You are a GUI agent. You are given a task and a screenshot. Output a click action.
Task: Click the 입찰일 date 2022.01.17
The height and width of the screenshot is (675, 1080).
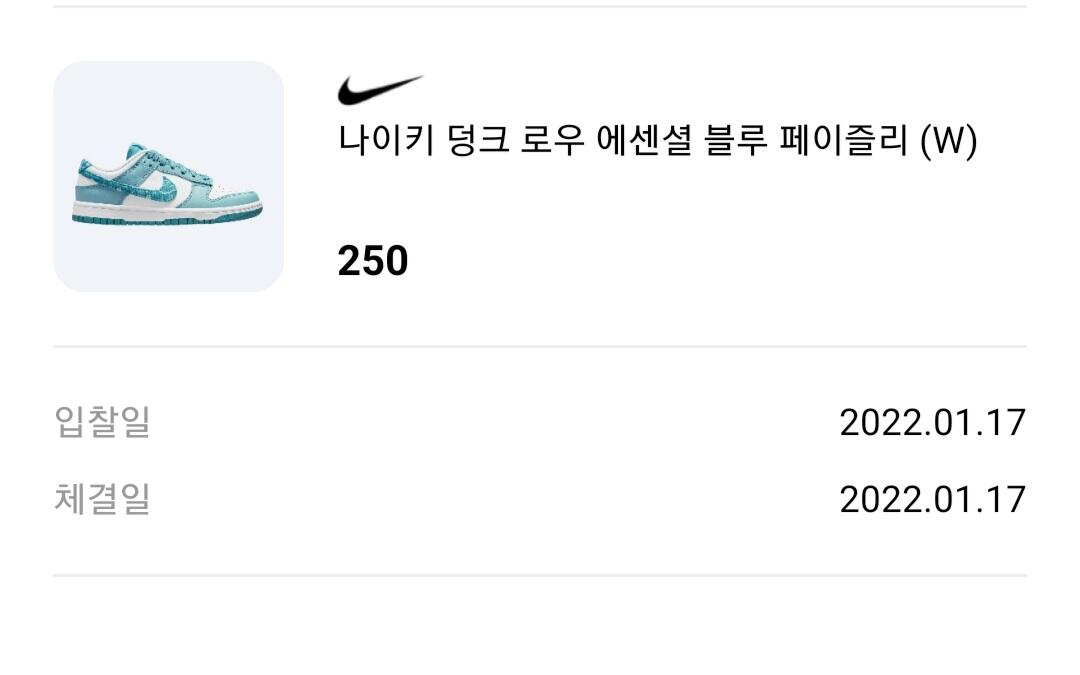point(932,422)
